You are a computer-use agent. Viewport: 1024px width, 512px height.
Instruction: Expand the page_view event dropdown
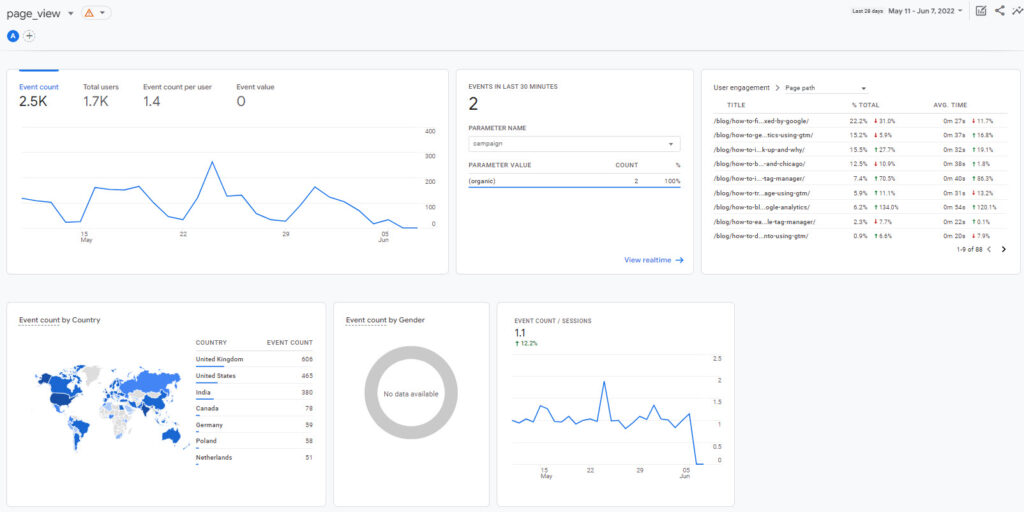71,13
